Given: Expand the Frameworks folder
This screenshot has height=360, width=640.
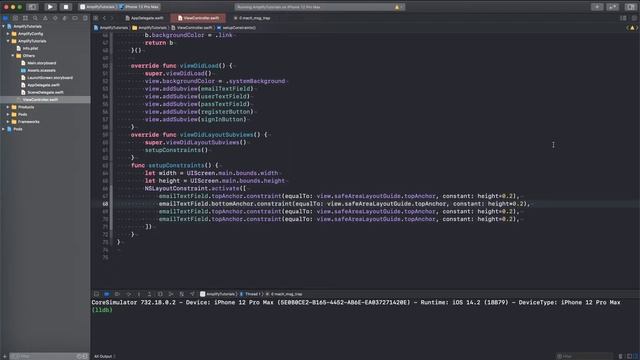Looking at the screenshot, I should pyautogui.click(x=8, y=122).
